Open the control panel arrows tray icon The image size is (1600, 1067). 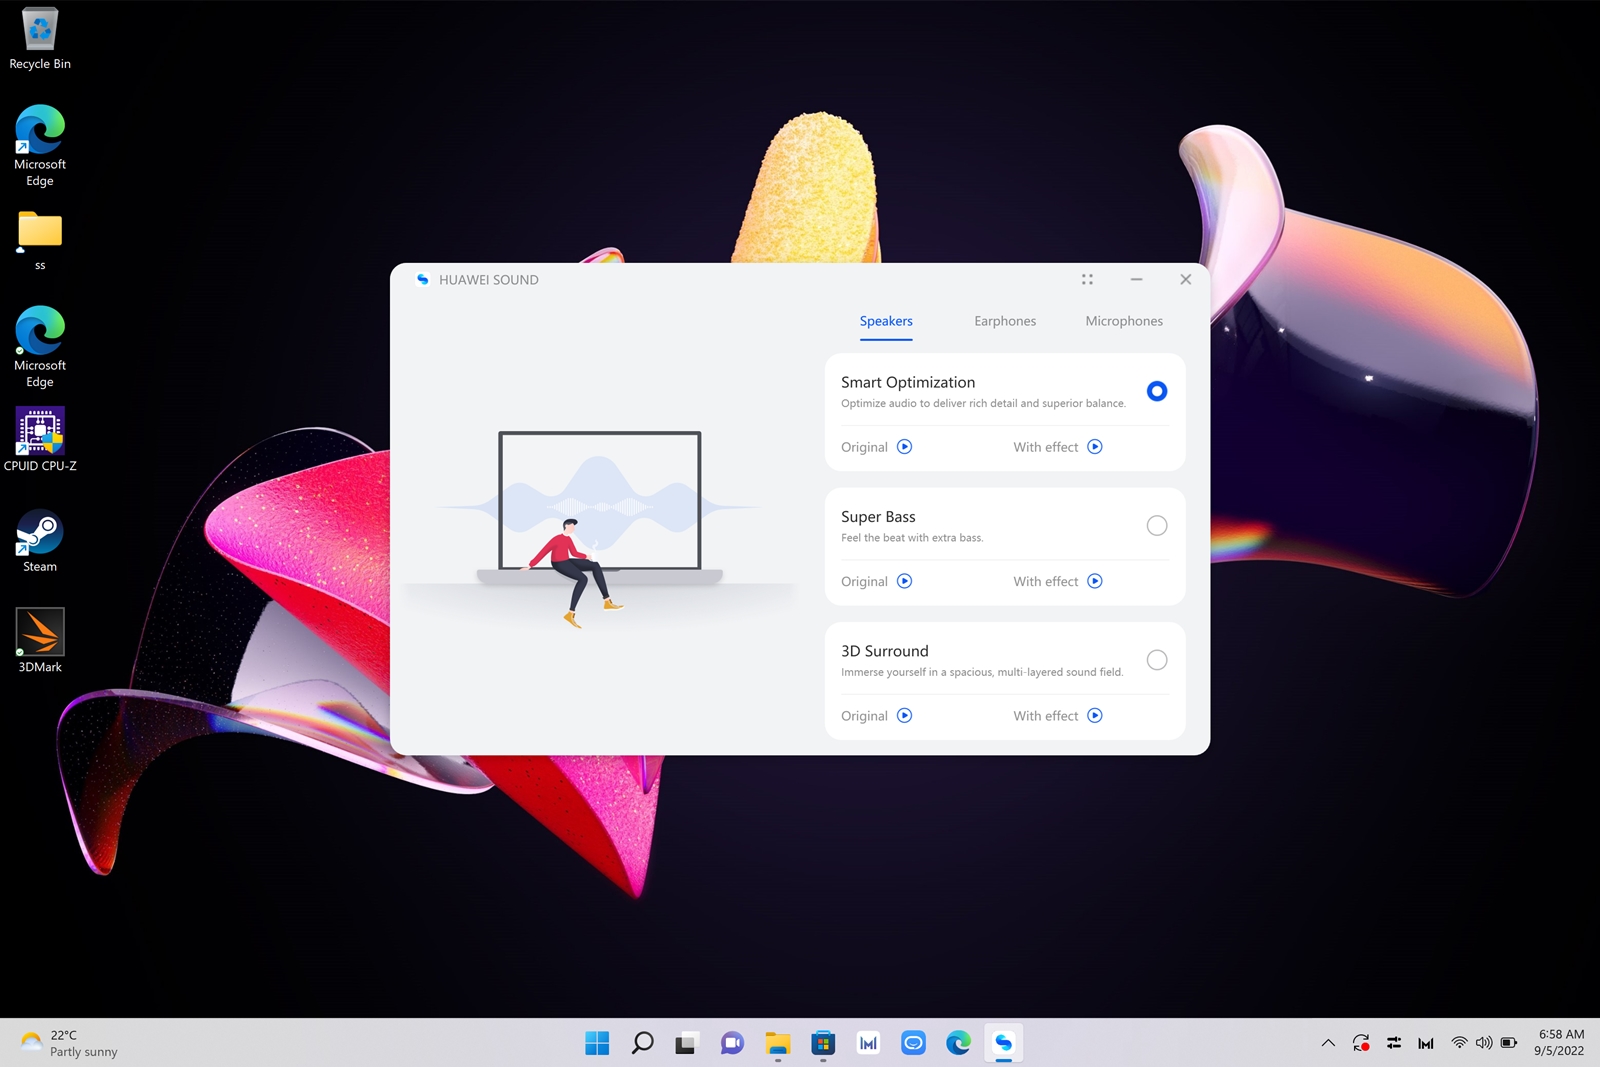1394,1043
